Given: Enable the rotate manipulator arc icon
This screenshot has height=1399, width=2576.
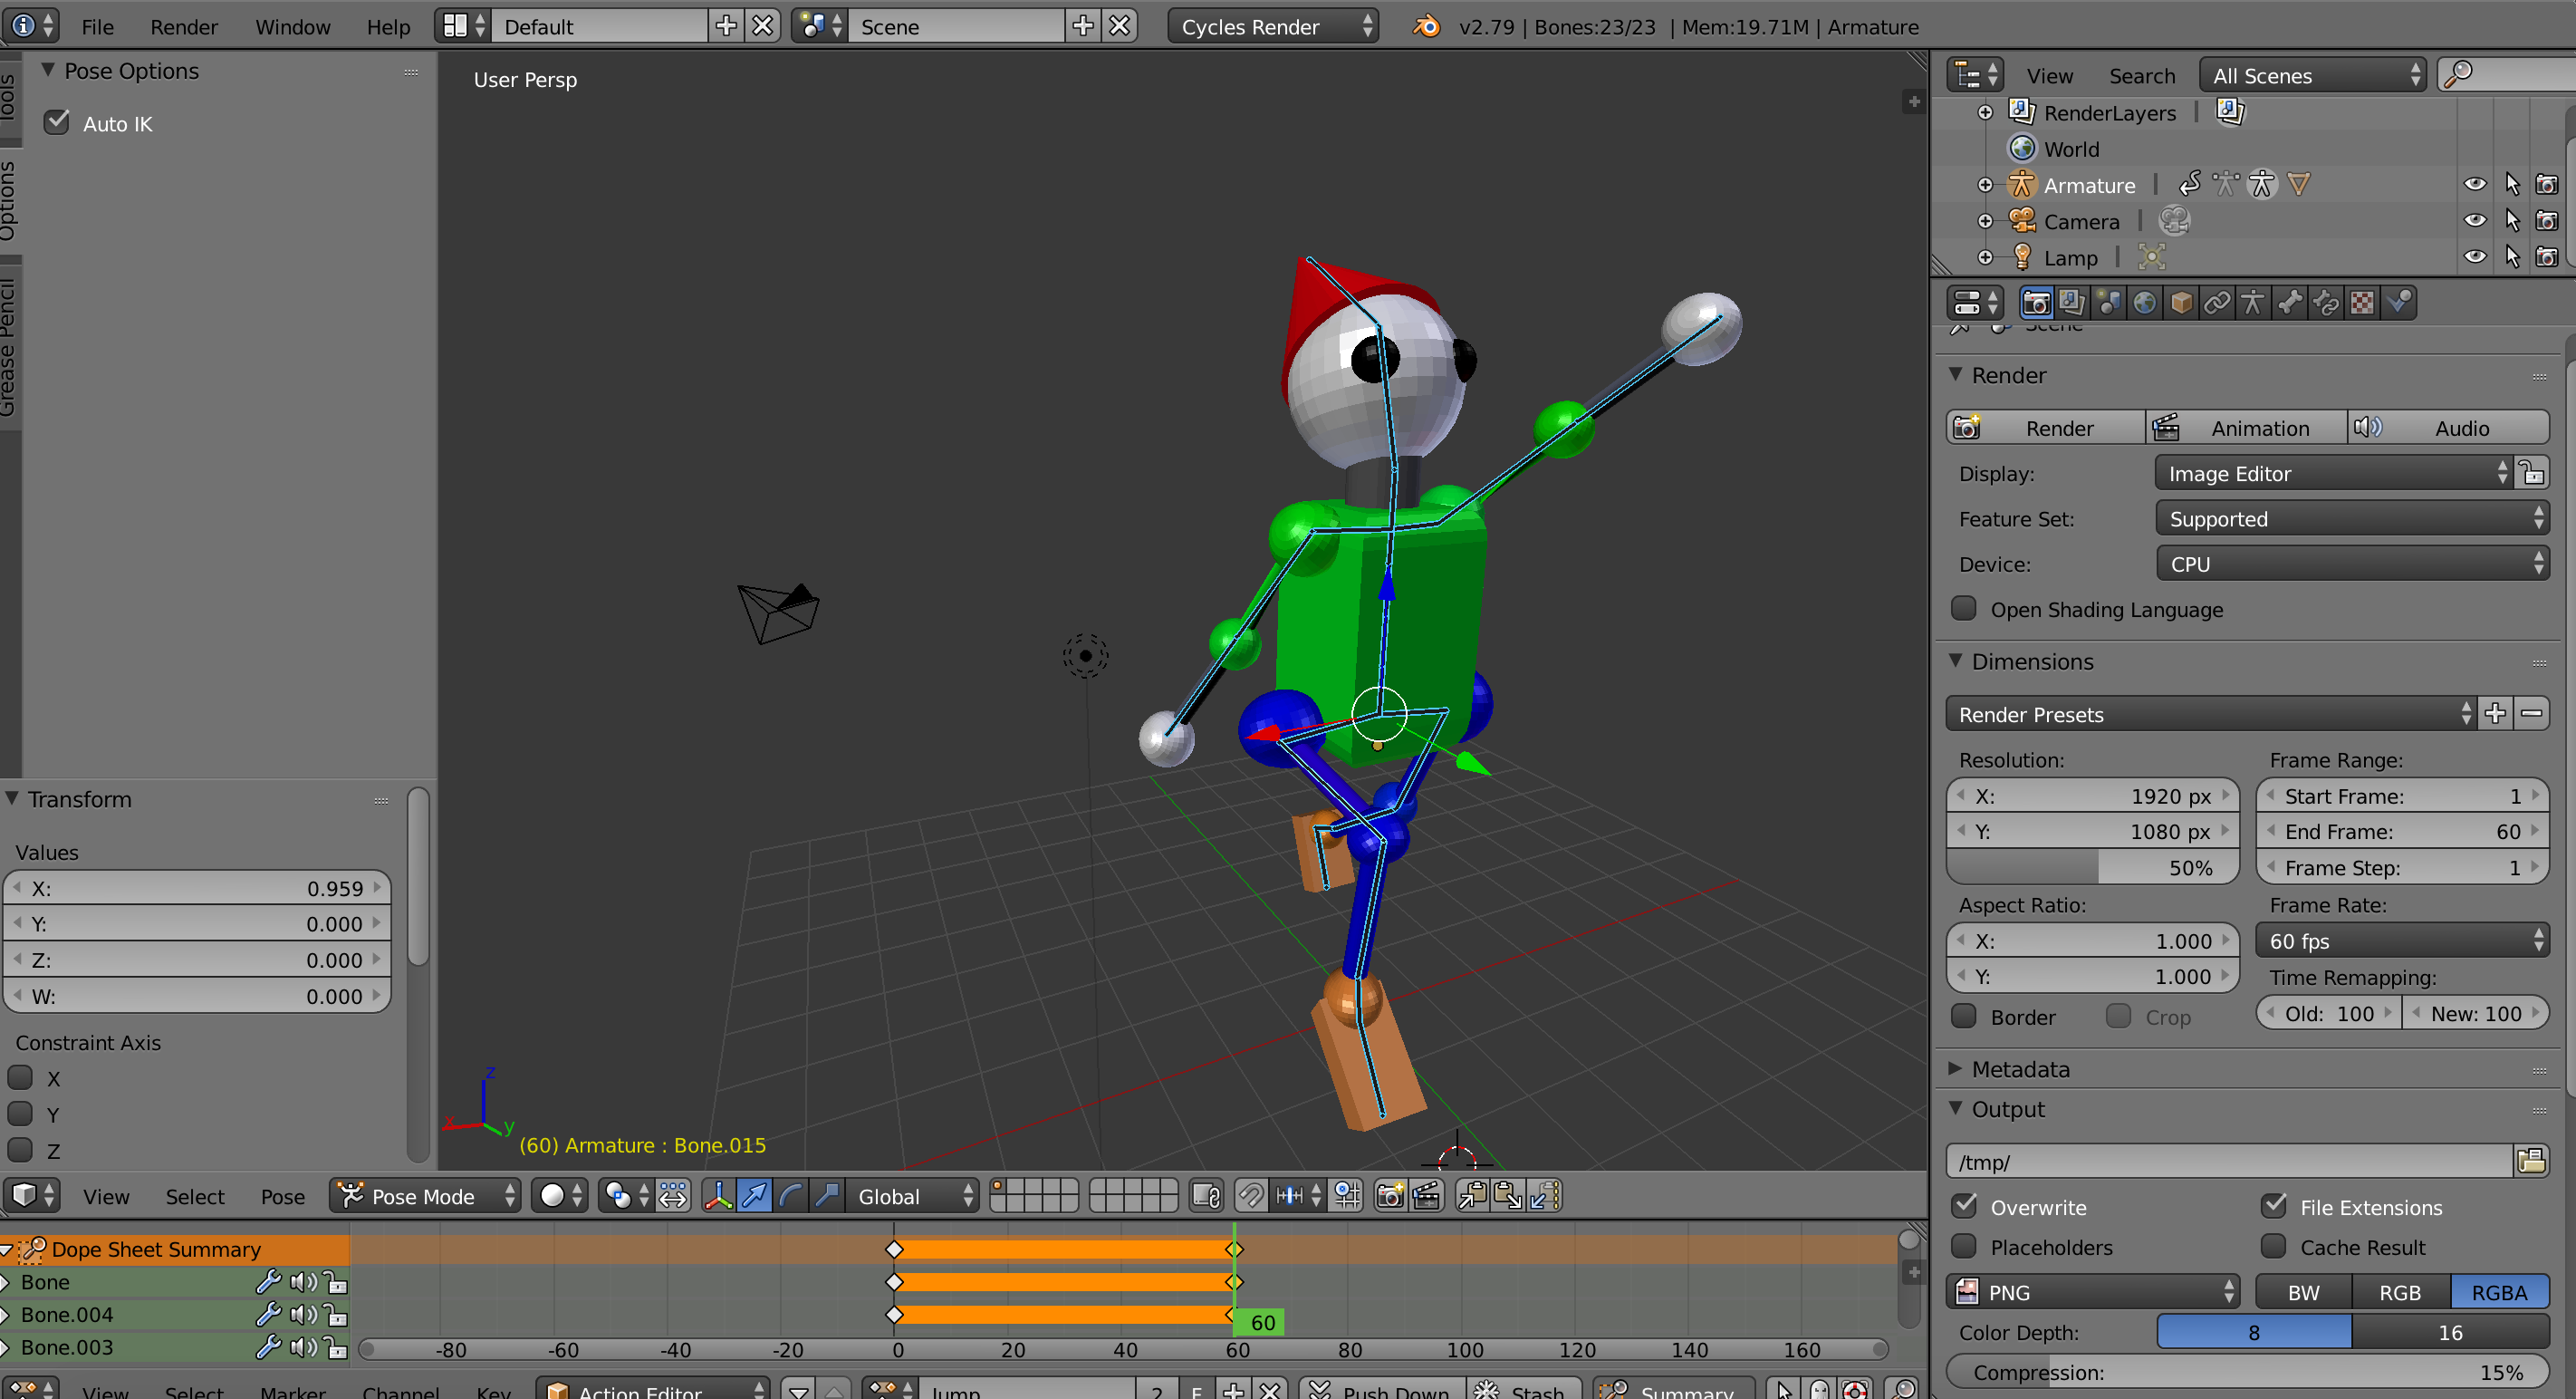Looking at the screenshot, I should coord(790,1196).
